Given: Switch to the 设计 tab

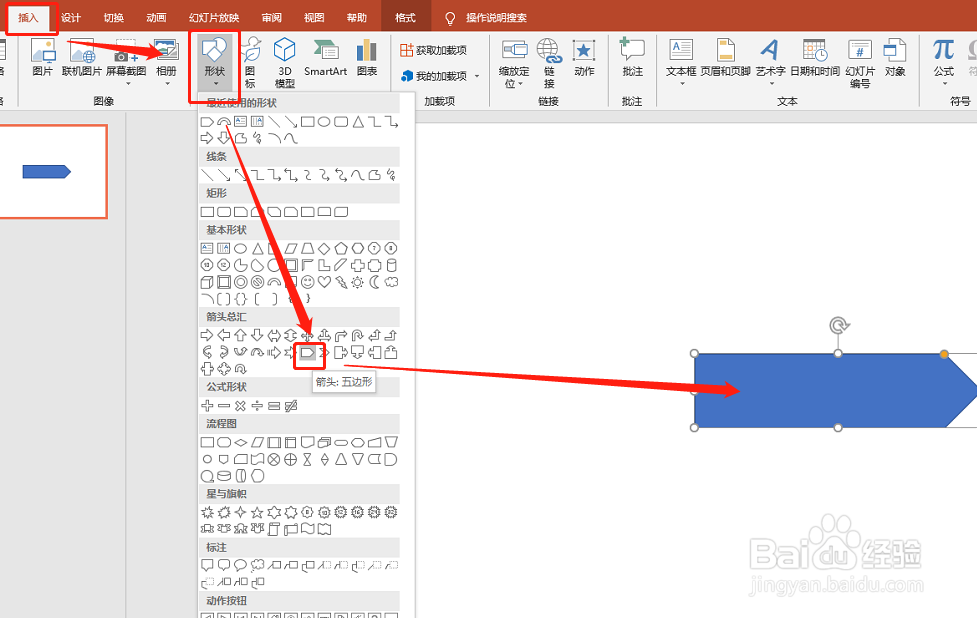Looking at the screenshot, I should click(x=71, y=17).
